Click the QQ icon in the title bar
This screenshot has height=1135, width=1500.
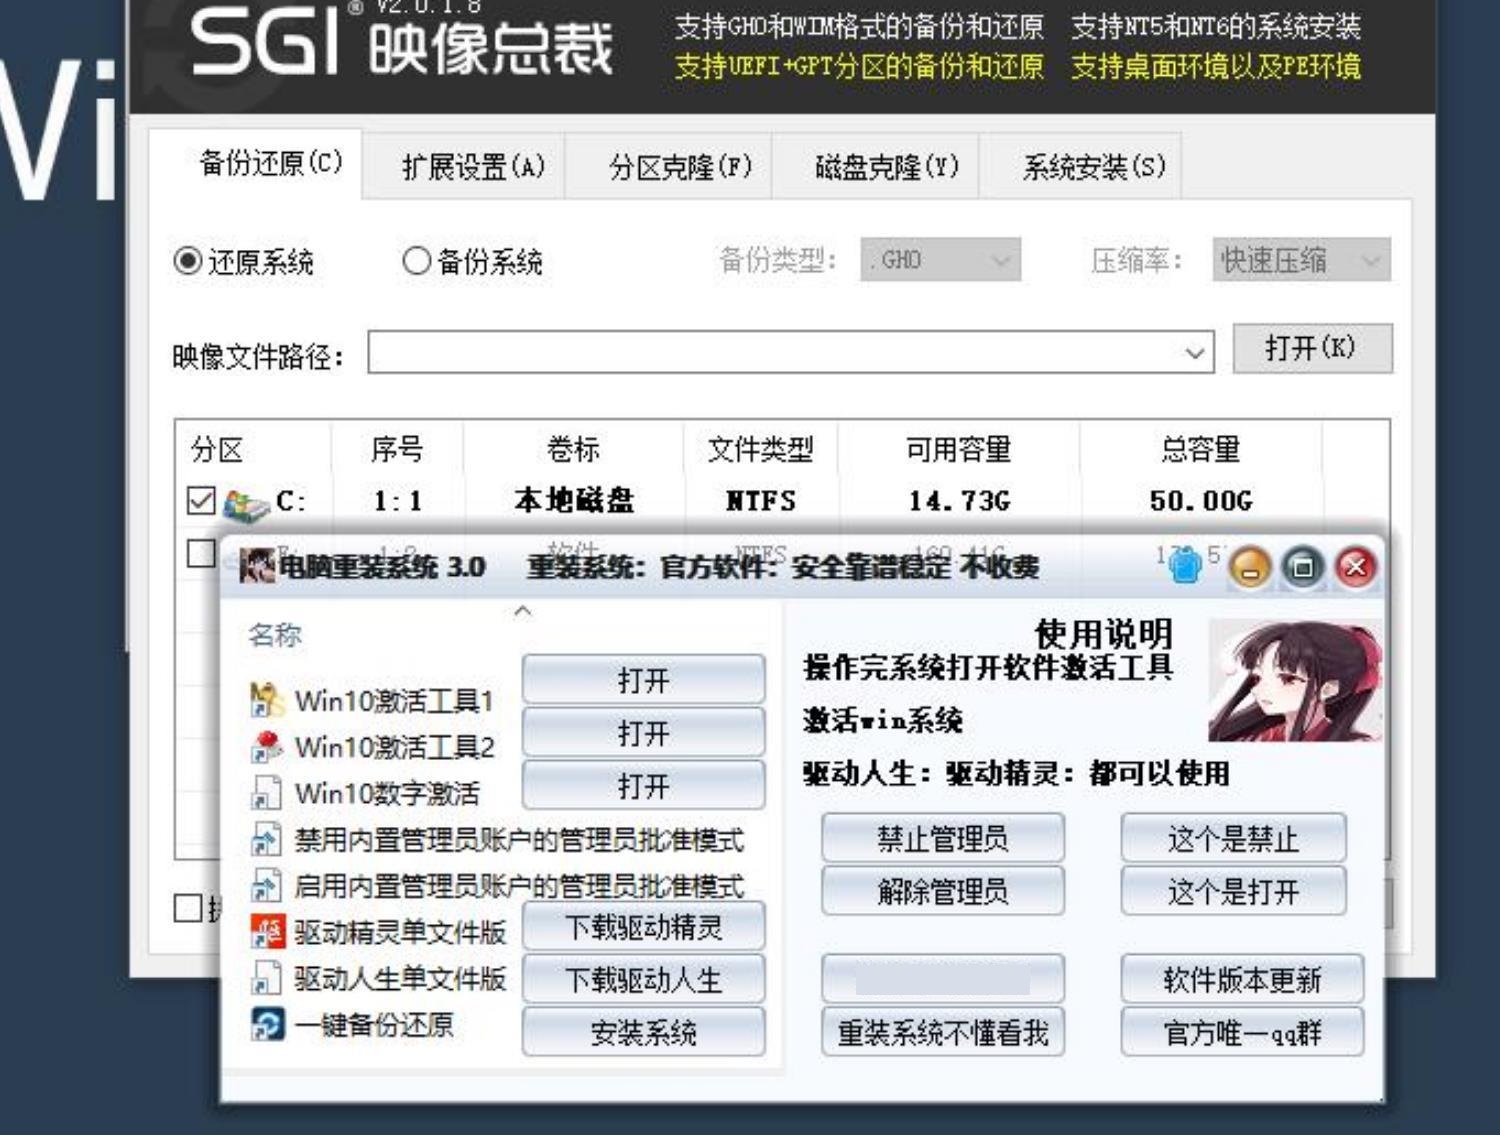1185,567
